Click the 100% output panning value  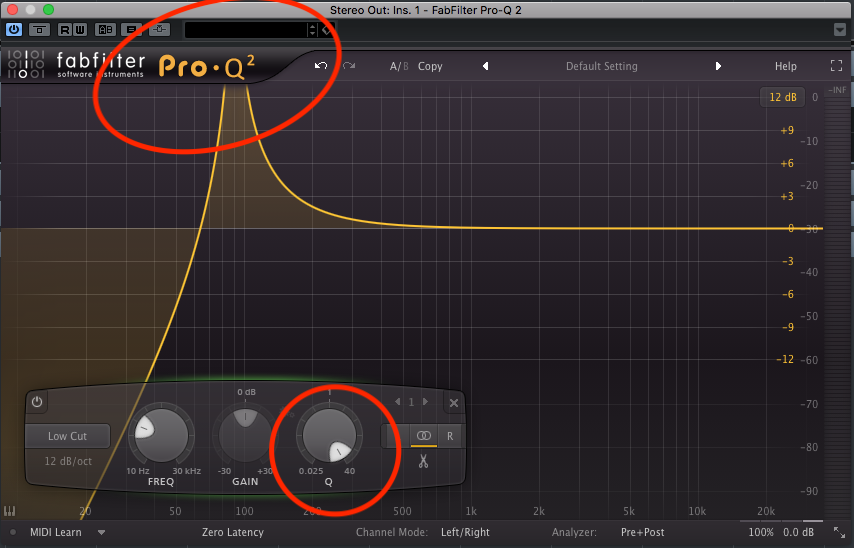pyautogui.click(x=761, y=532)
